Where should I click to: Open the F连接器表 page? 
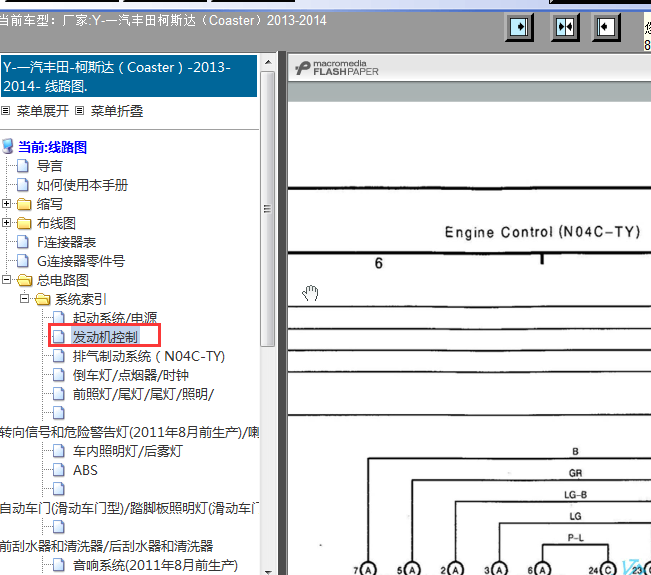pyautogui.click(x=66, y=242)
